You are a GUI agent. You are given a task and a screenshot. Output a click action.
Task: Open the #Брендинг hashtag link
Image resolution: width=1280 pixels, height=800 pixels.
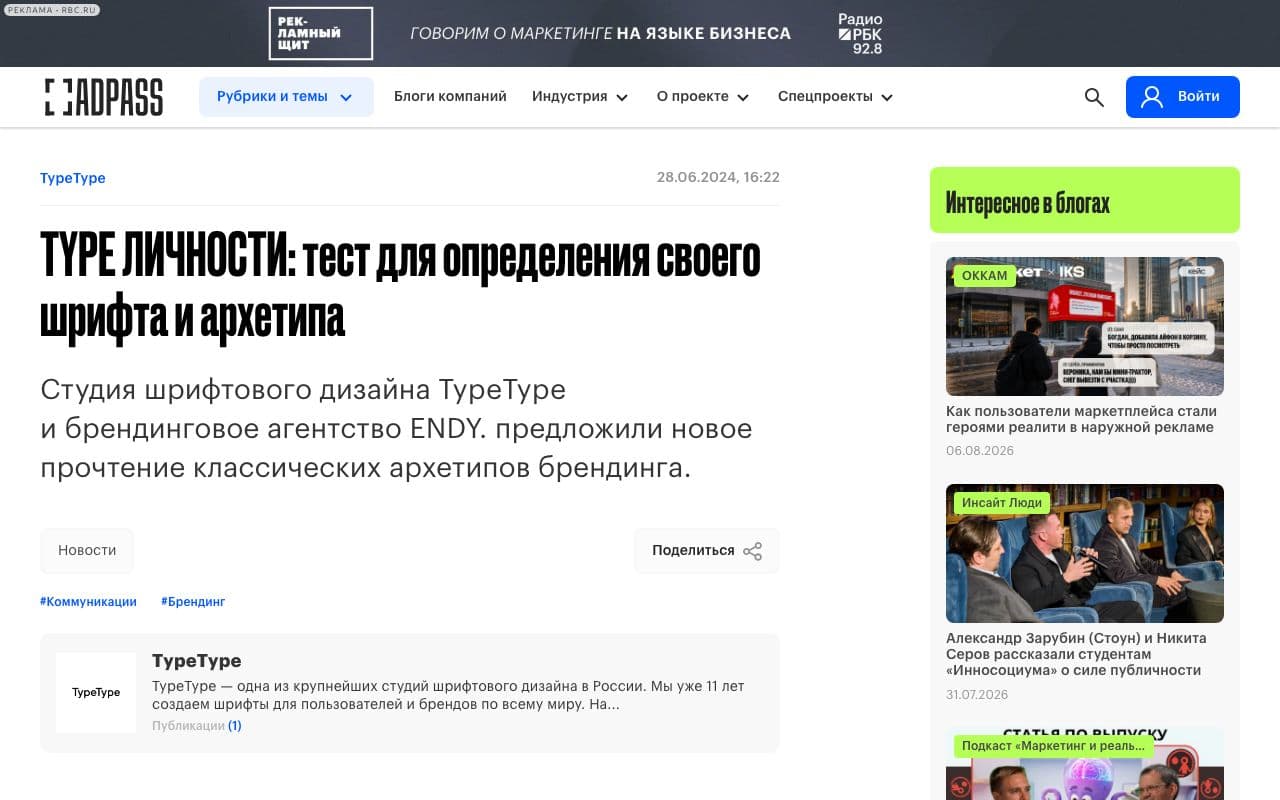tap(193, 602)
